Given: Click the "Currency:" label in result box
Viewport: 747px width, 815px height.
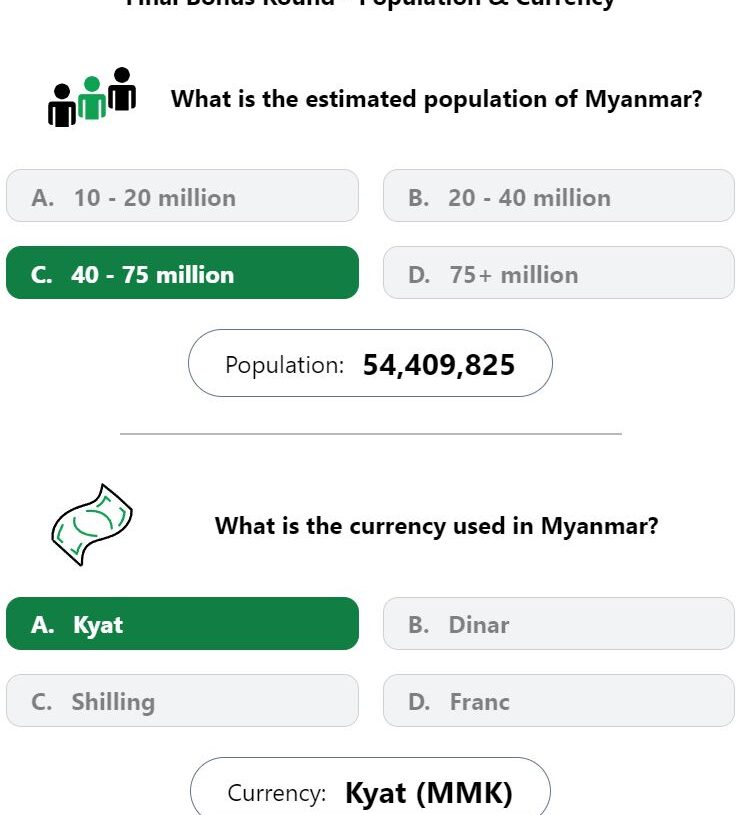Looking at the screenshot, I should coord(277,793).
